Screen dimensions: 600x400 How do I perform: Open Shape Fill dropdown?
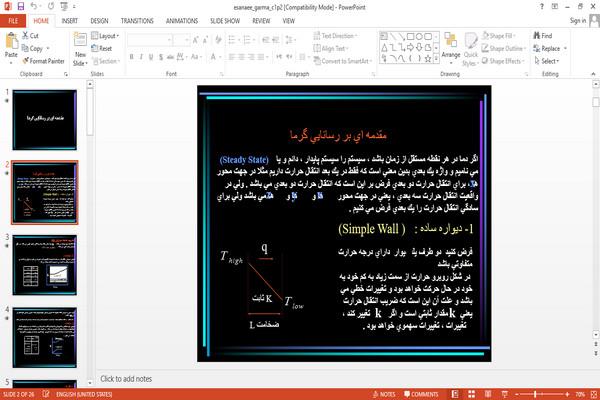499,36
